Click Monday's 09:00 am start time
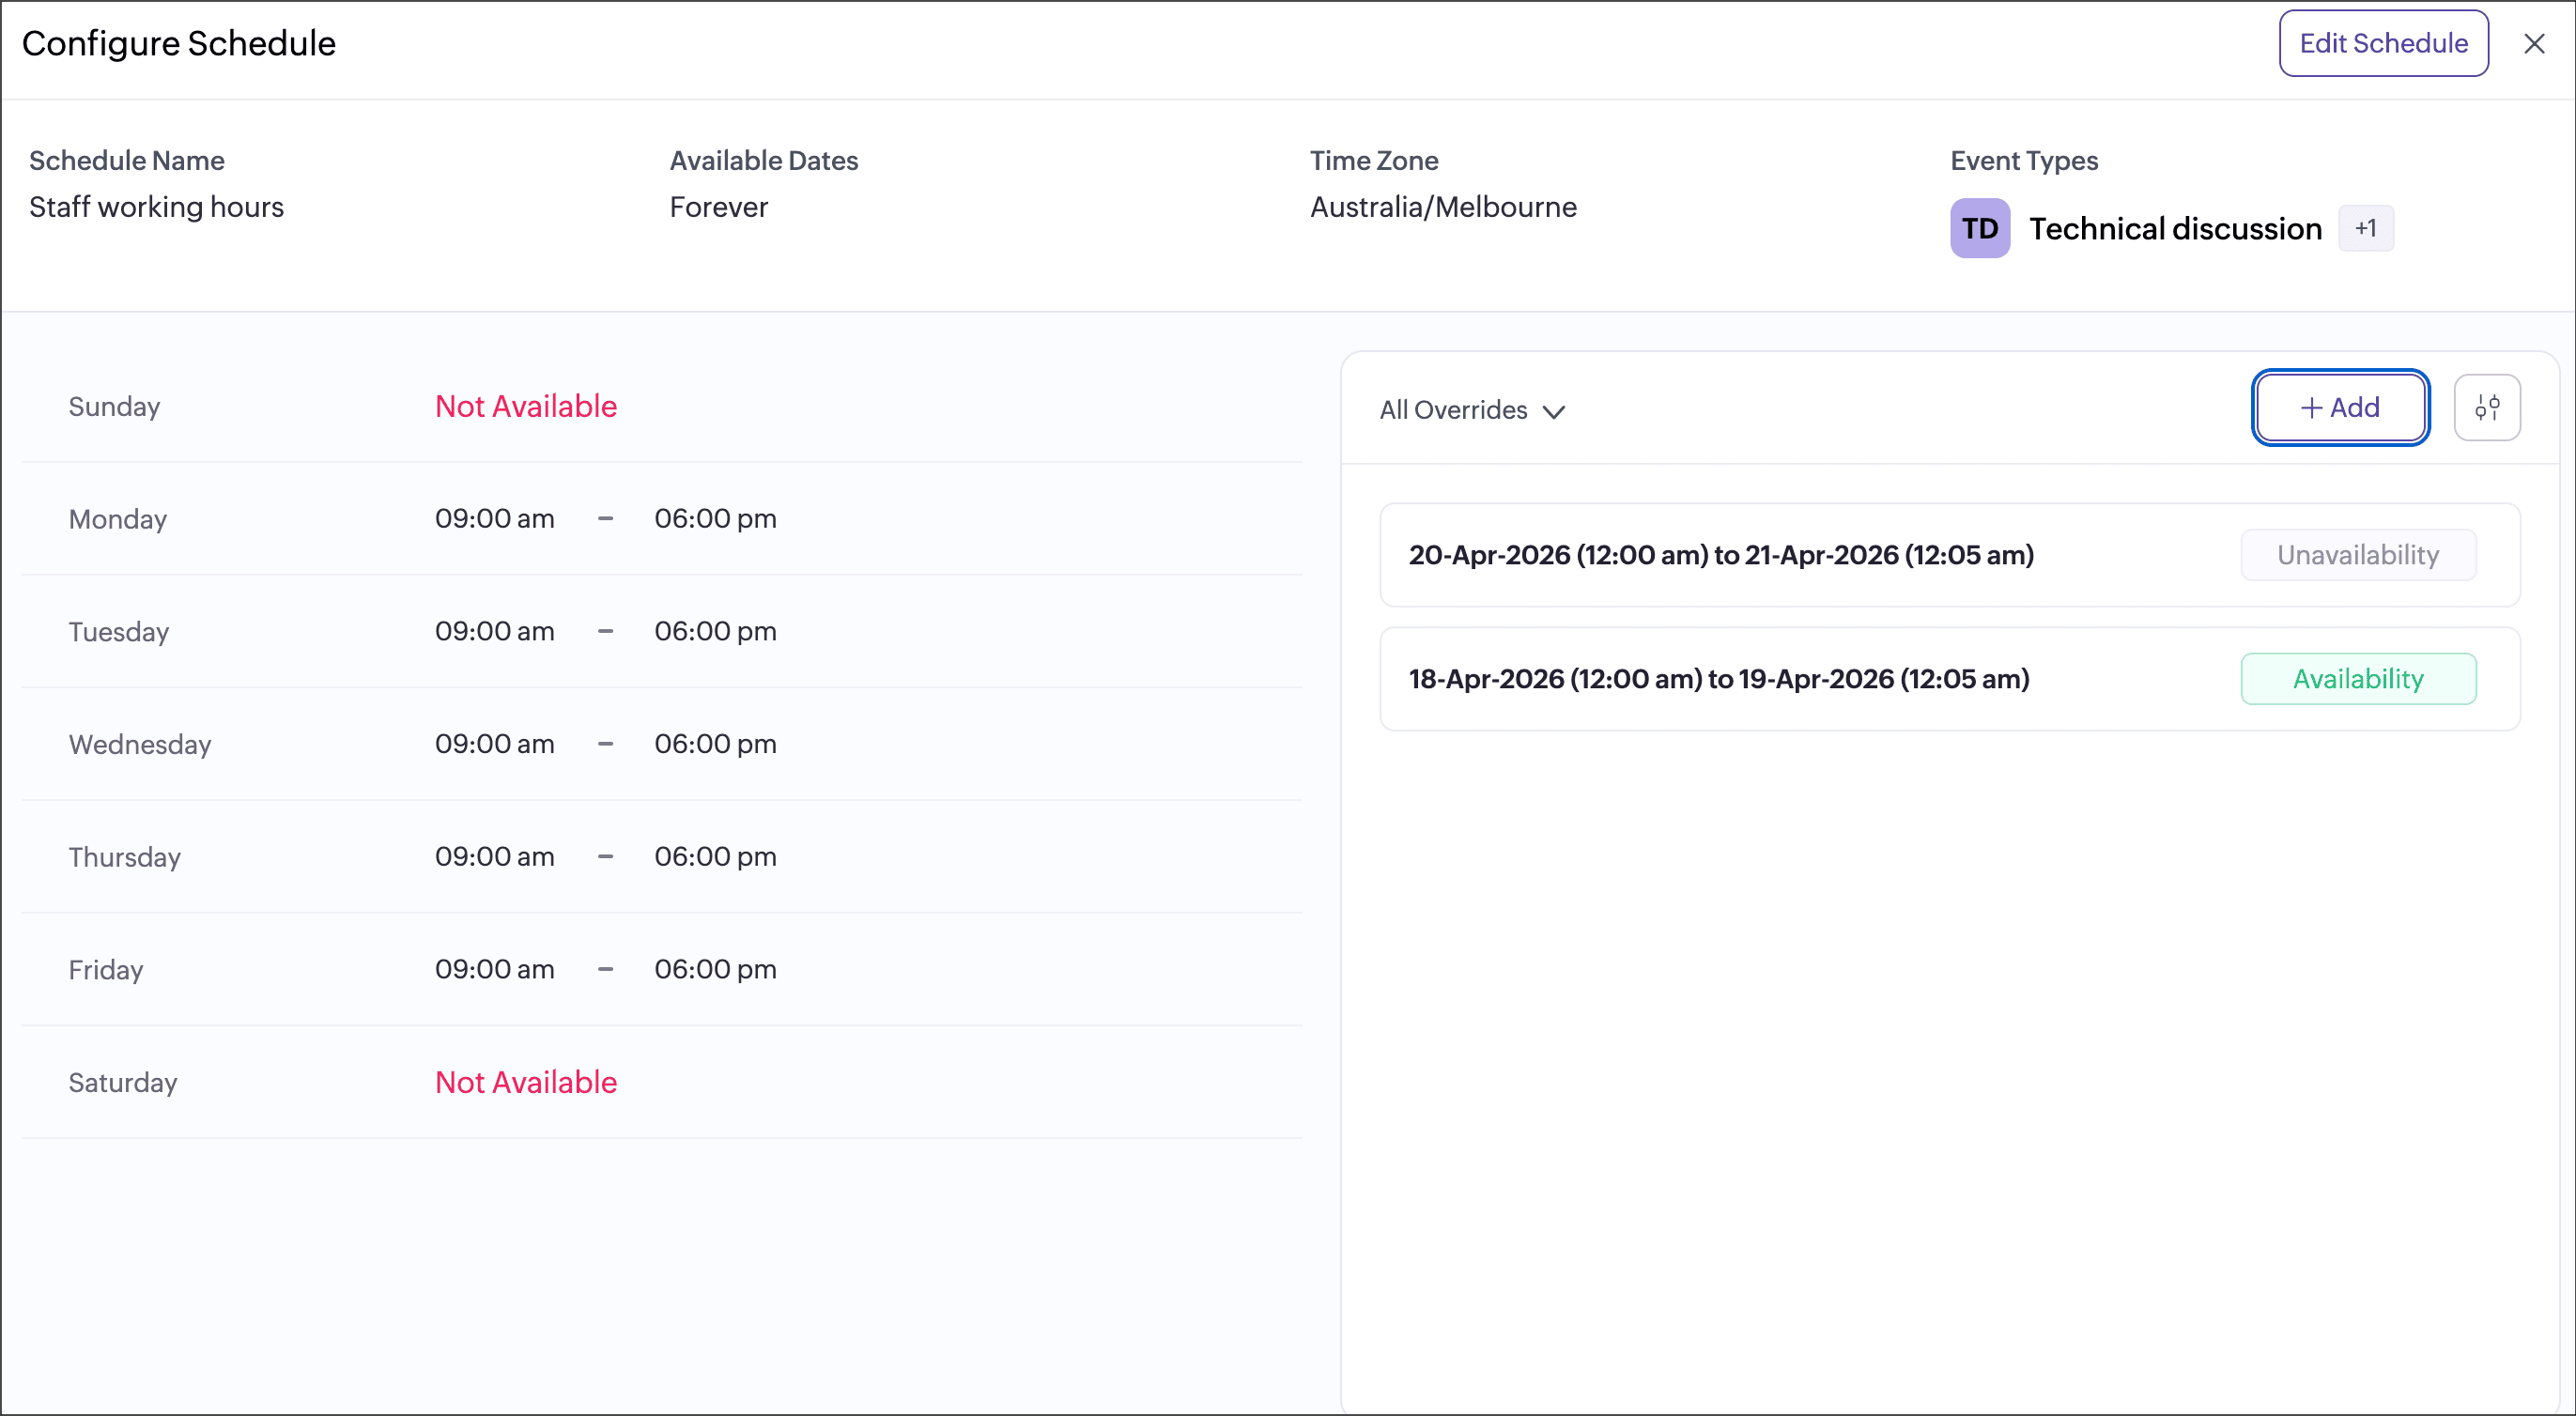Screen dimensions: 2576x1416 (x=494, y=518)
